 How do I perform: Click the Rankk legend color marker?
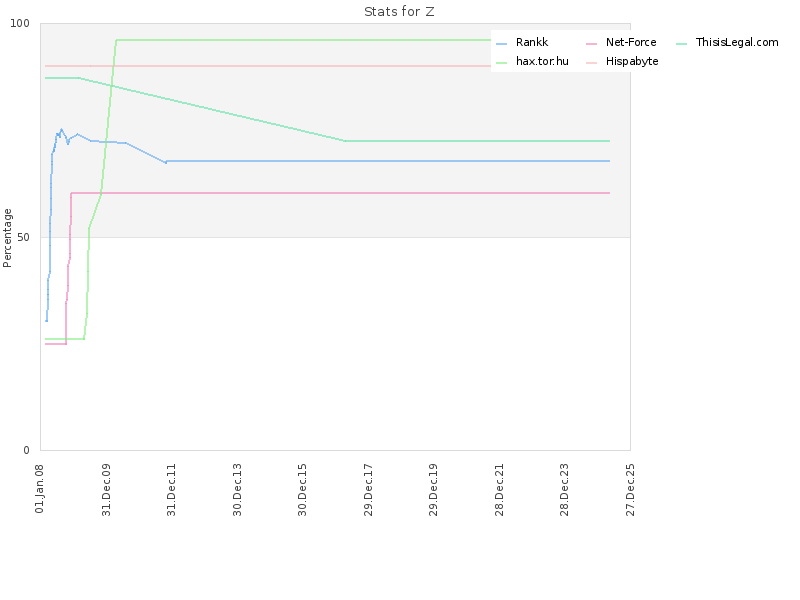click(502, 43)
